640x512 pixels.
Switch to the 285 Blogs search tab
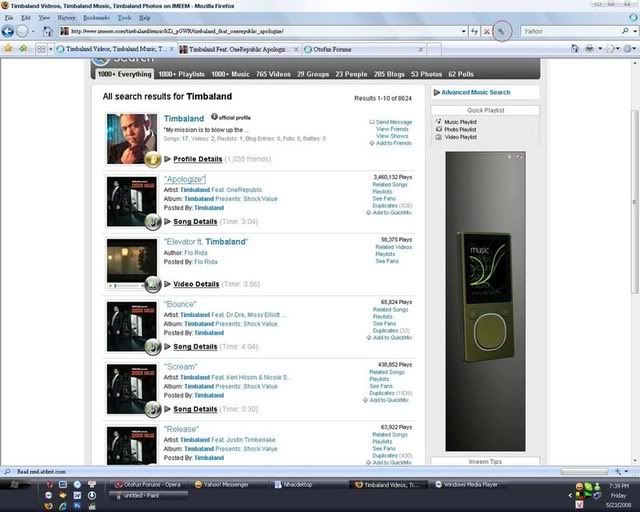[x=389, y=74]
